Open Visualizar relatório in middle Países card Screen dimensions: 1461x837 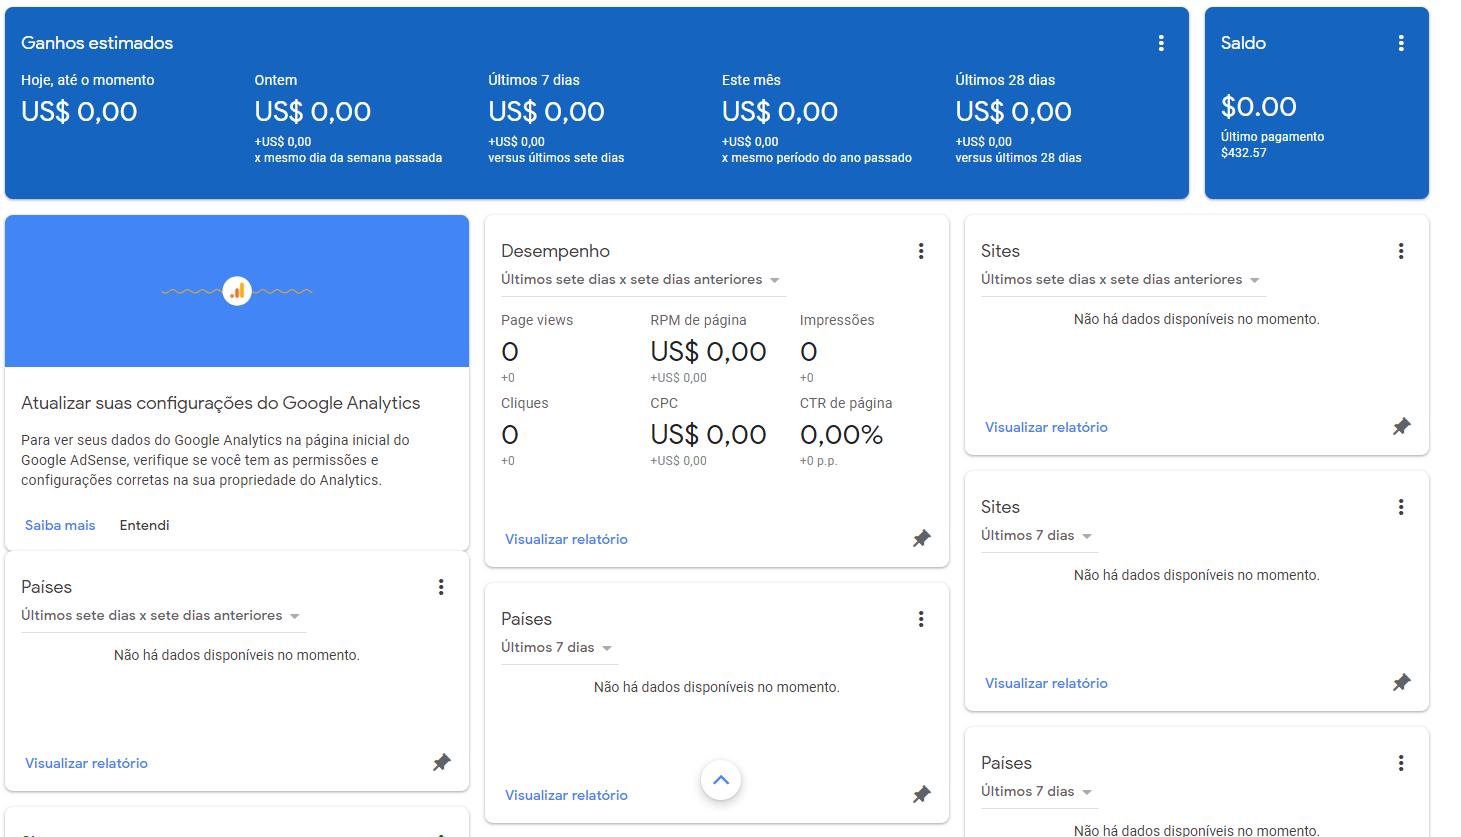tap(566, 795)
